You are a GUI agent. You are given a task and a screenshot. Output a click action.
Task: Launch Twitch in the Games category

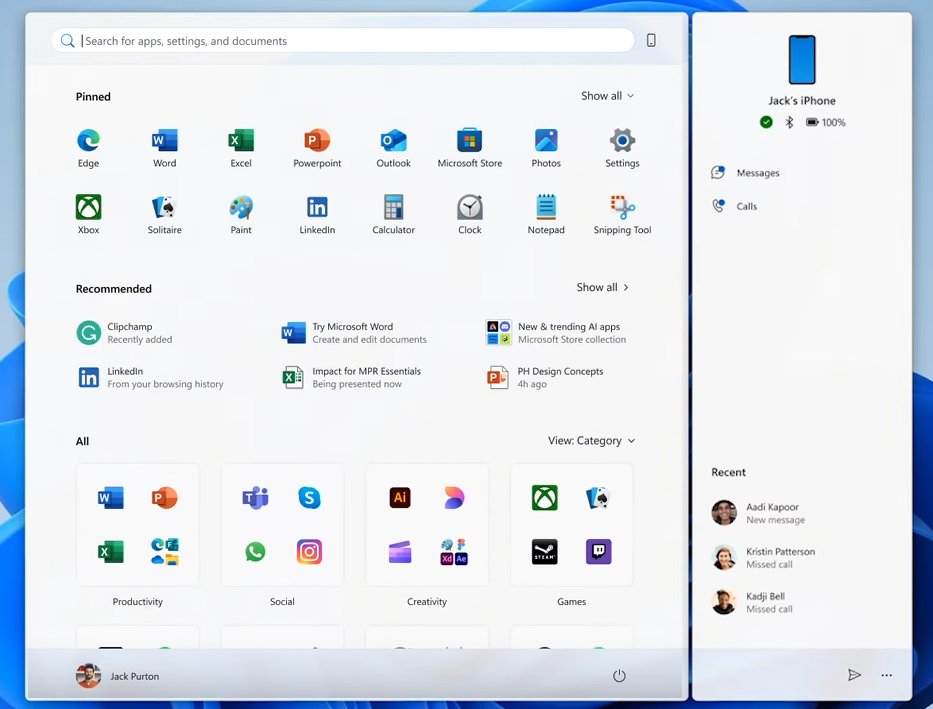click(x=599, y=551)
